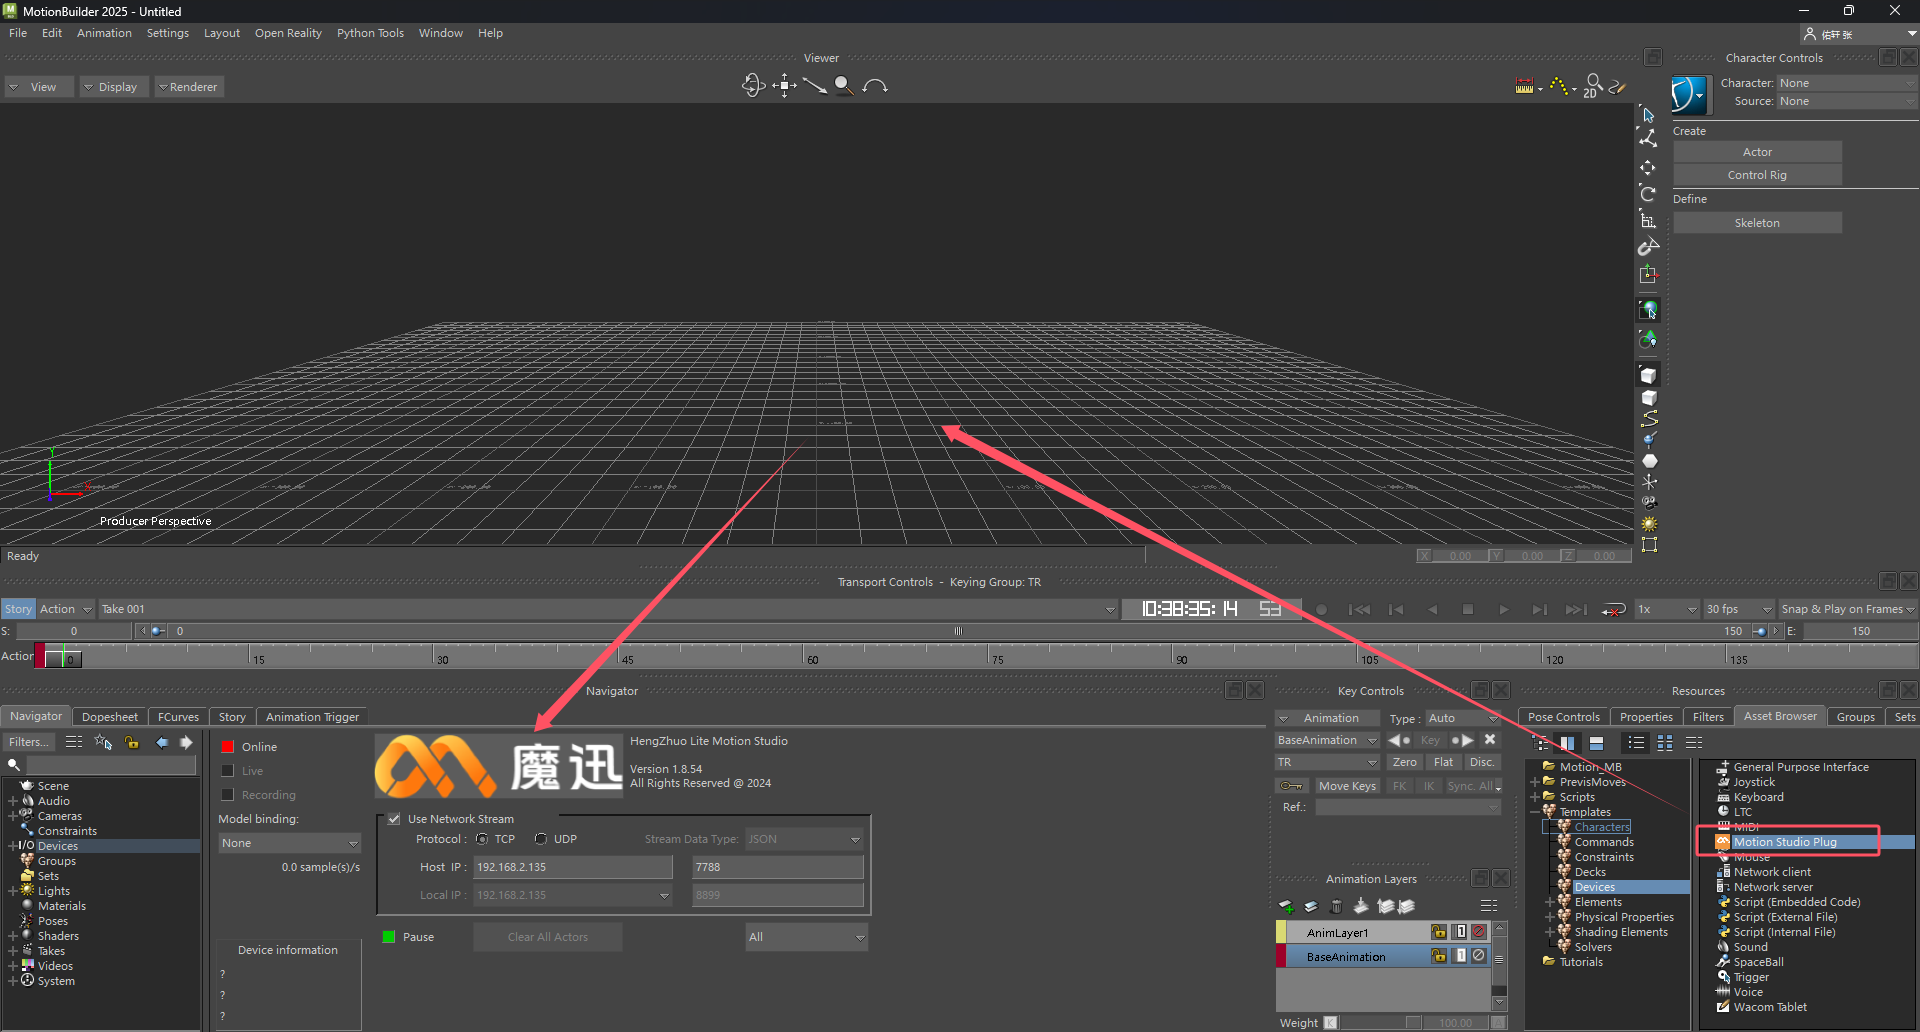Click the Weight slider in Animation Layers
The height and width of the screenshot is (1032, 1920).
pyautogui.click(x=1379, y=1022)
